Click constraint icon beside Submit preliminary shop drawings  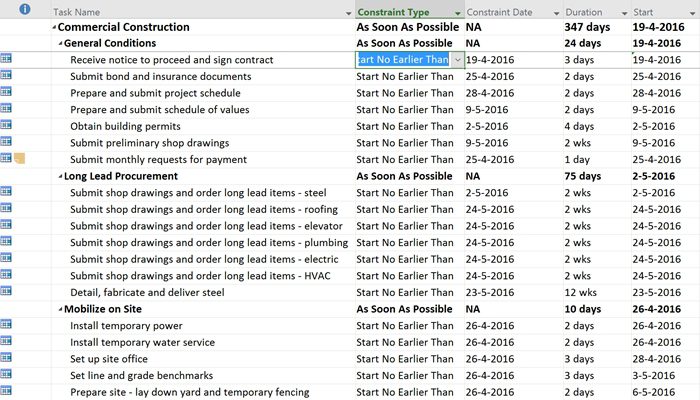pos(6,141)
